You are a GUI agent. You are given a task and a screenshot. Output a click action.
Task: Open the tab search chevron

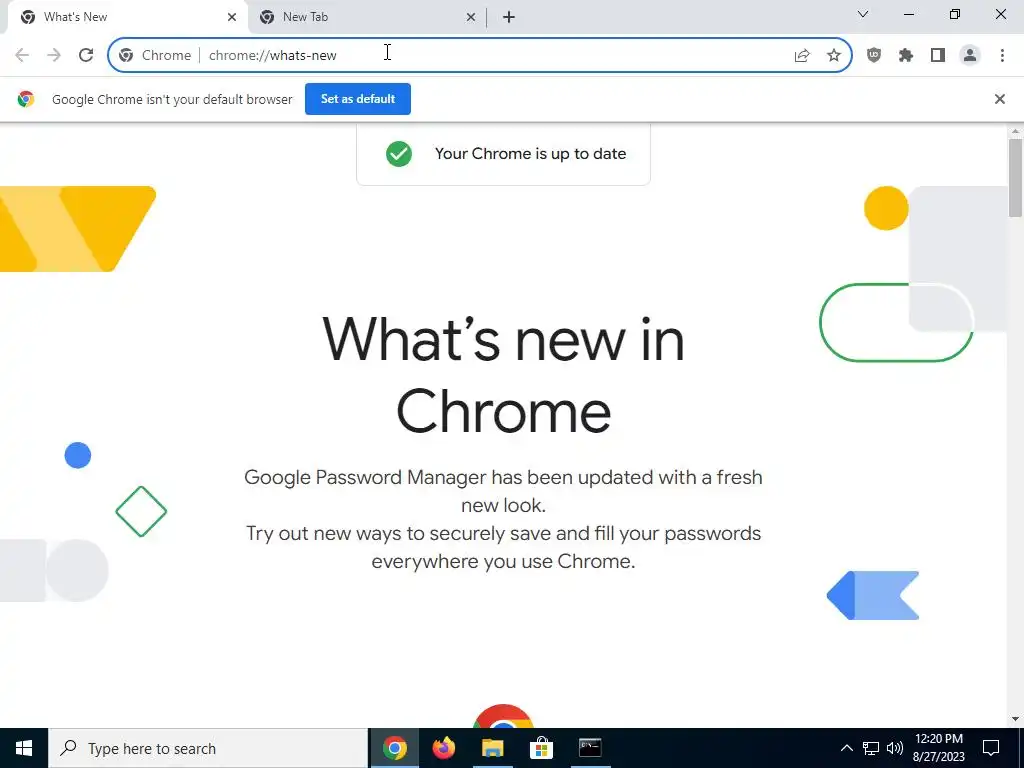[863, 14]
